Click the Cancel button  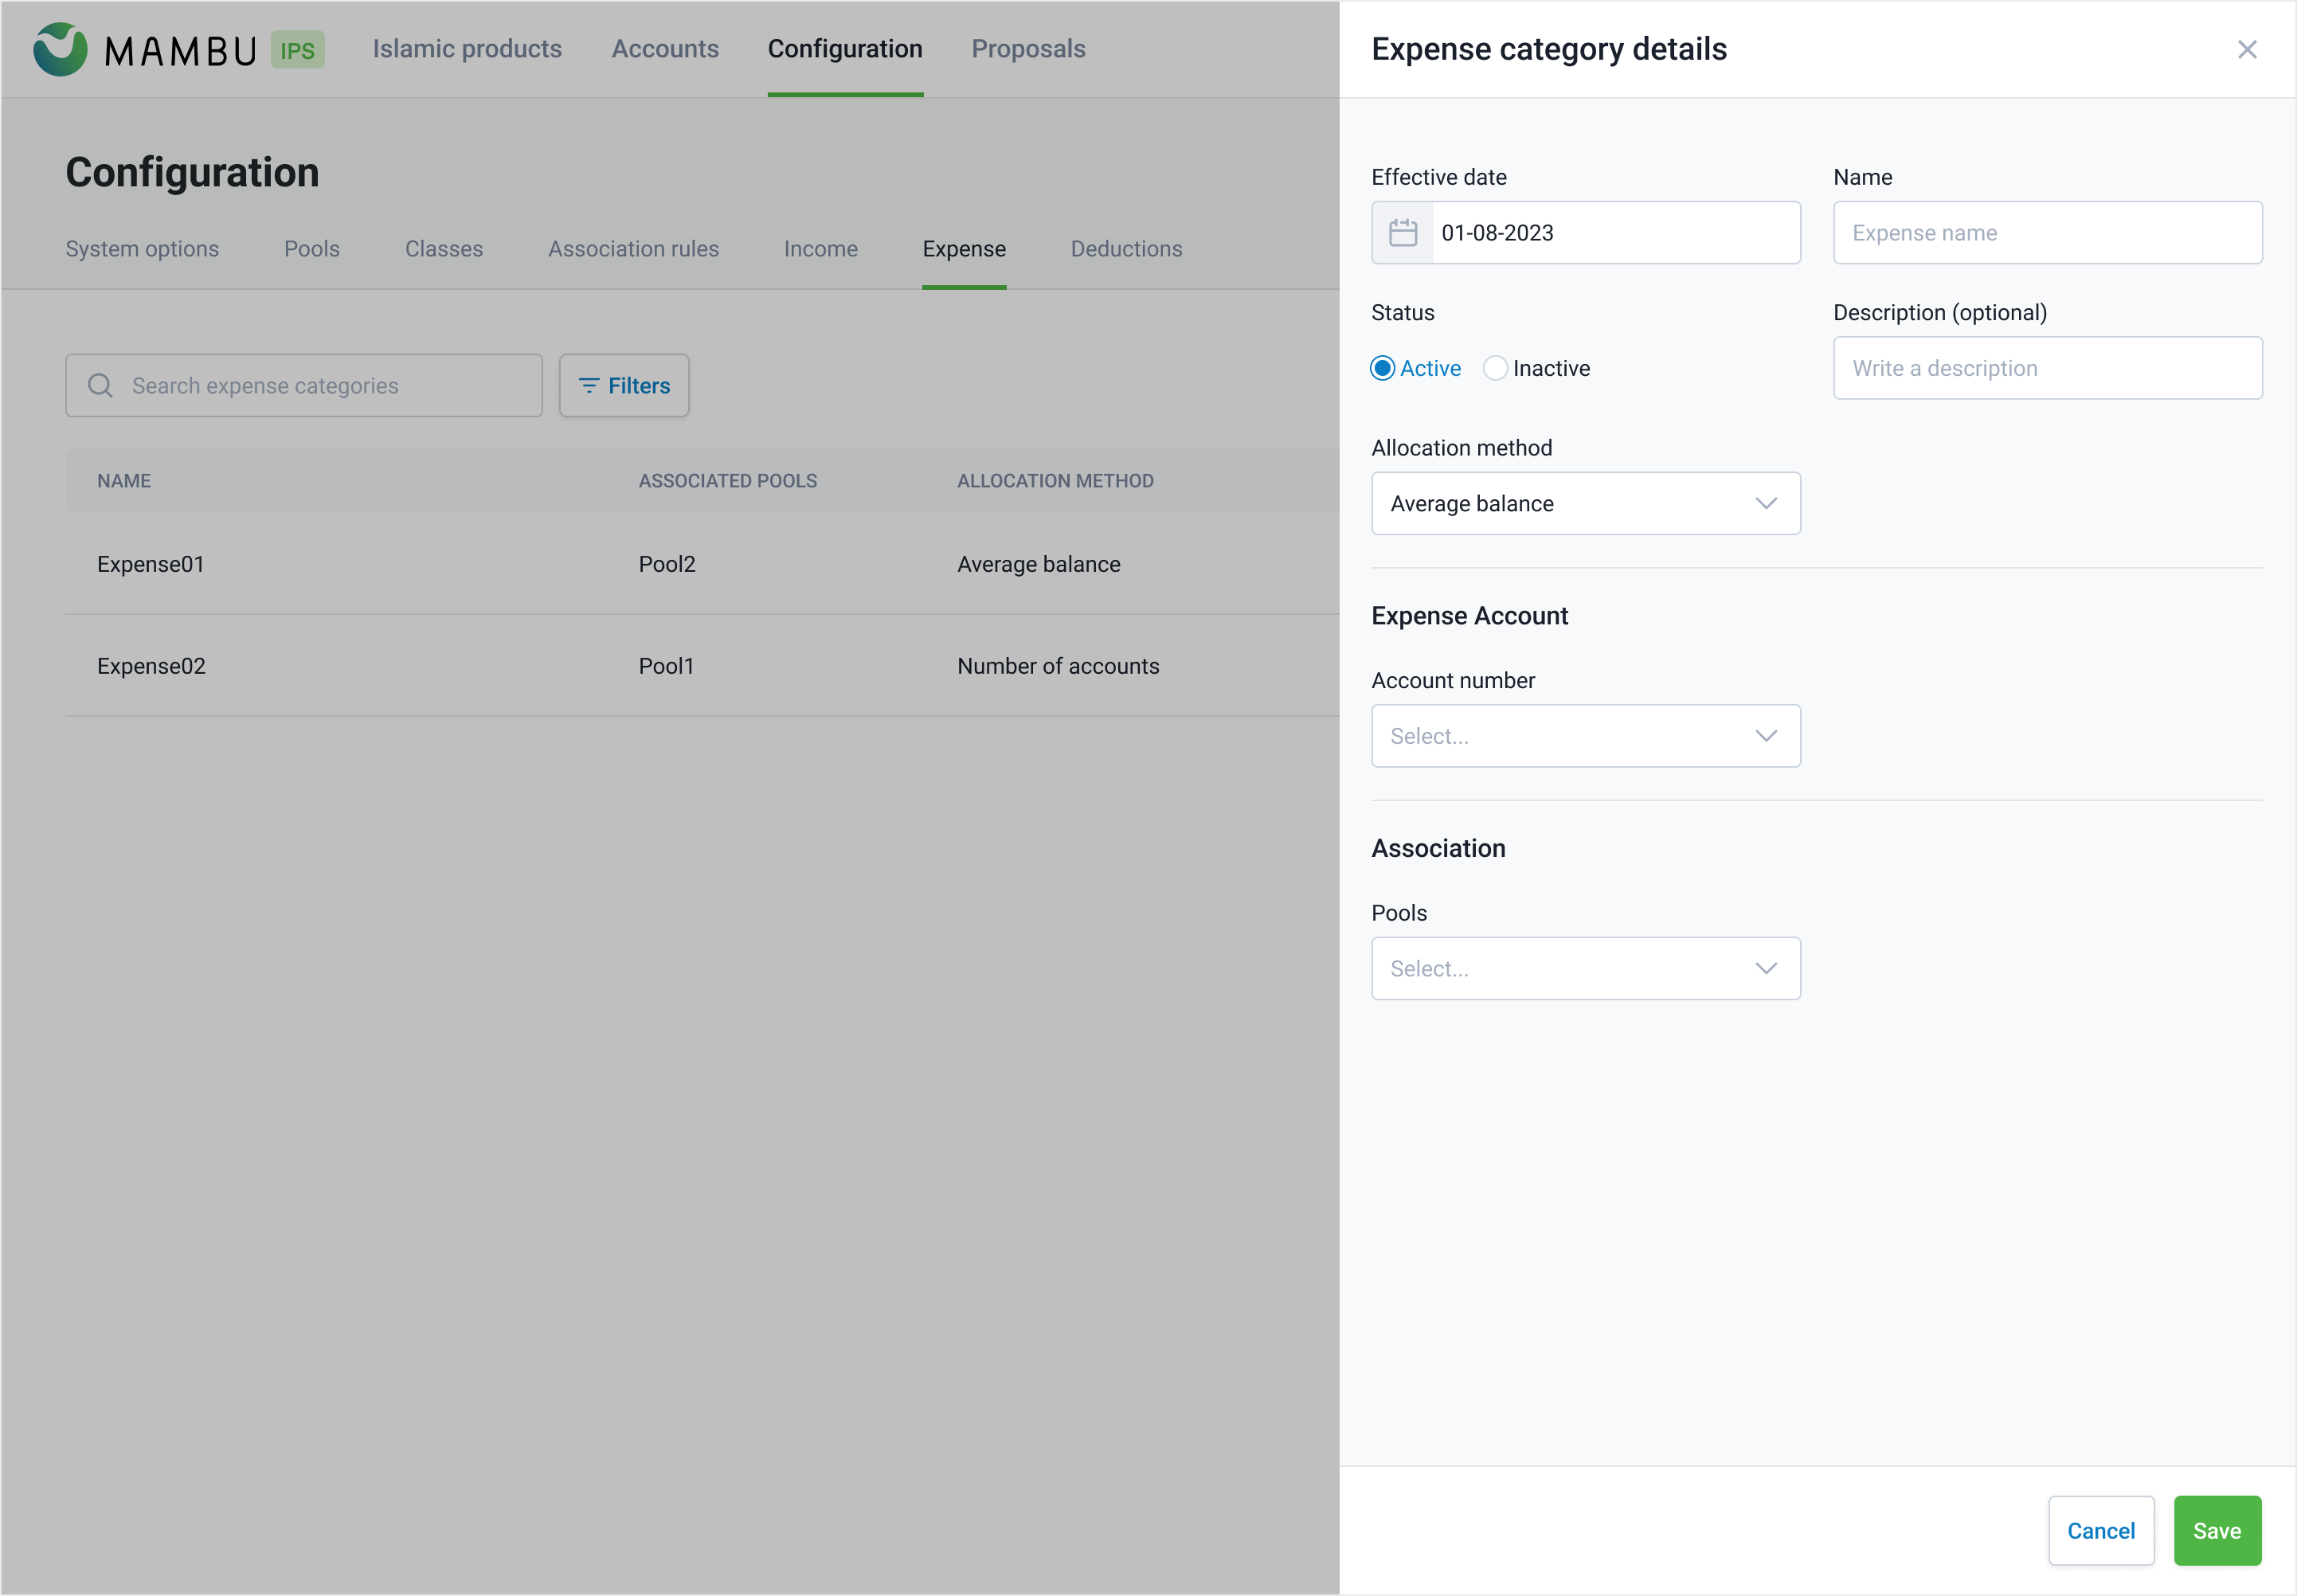(x=2100, y=1530)
